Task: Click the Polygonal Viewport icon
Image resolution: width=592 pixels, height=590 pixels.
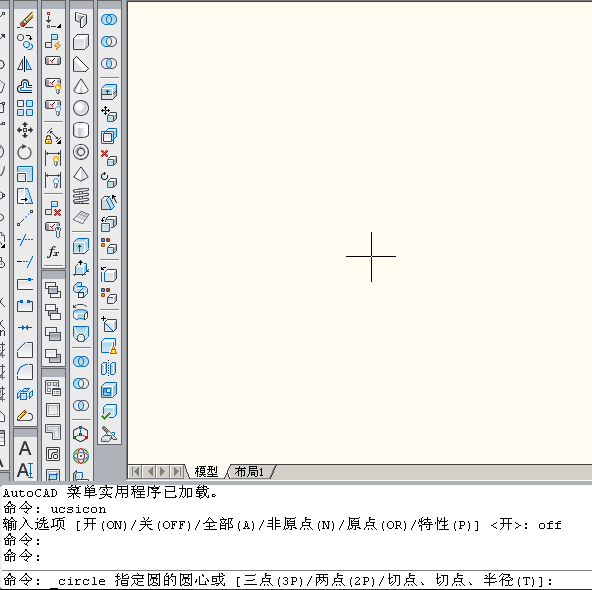Action: pos(53,432)
